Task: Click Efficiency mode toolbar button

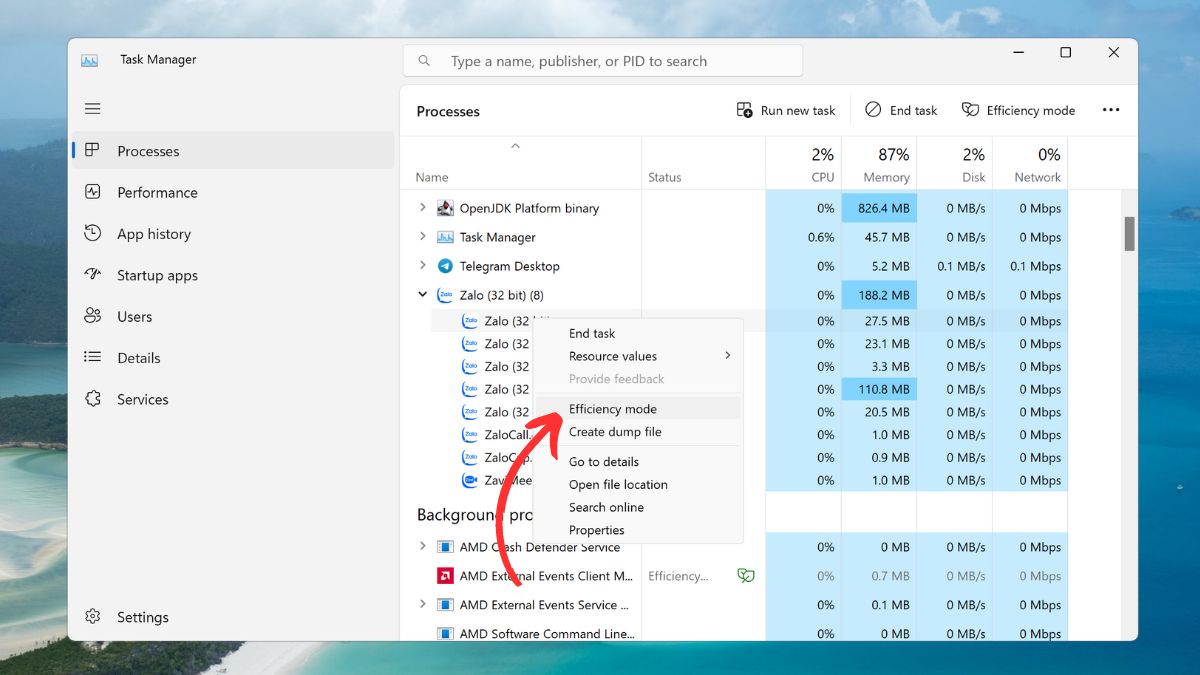Action: coord(1018,110)
